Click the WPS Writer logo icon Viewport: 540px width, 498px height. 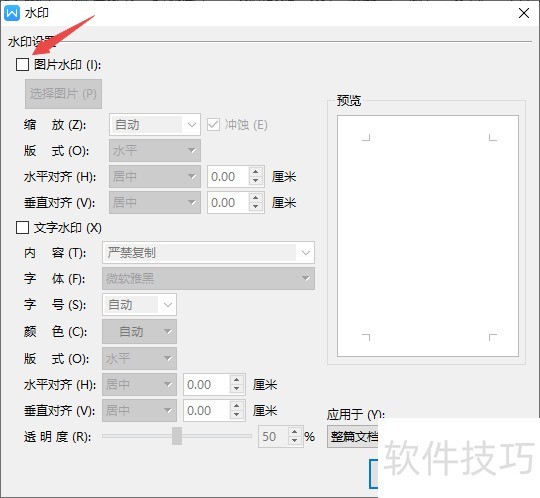(x=12, y=13)
